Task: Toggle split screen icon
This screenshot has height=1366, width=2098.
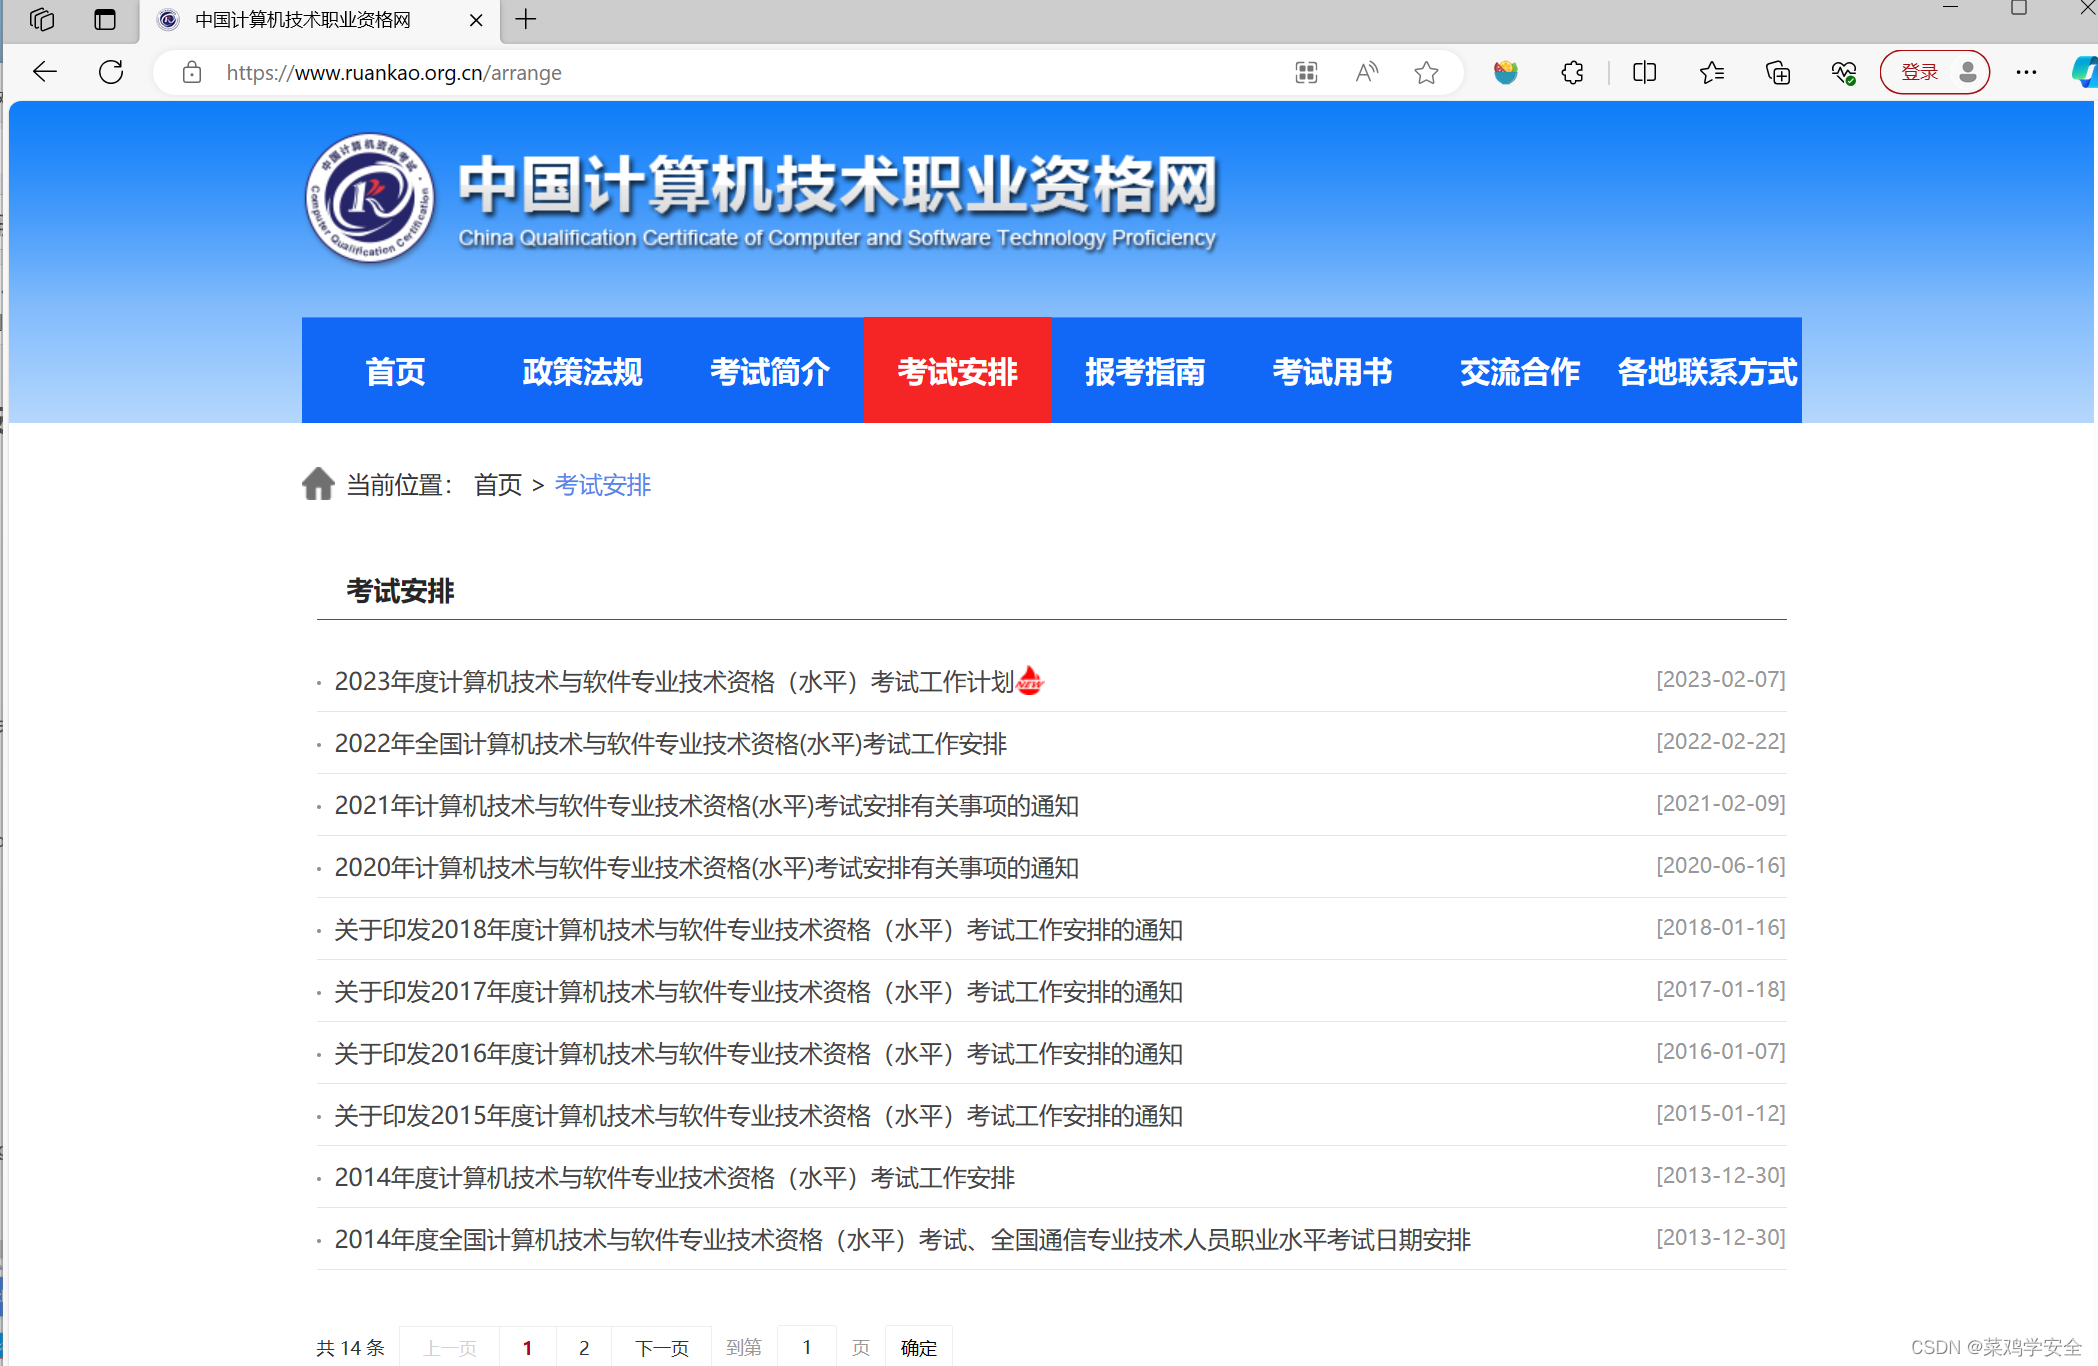Action: (x=1644, y=72)
